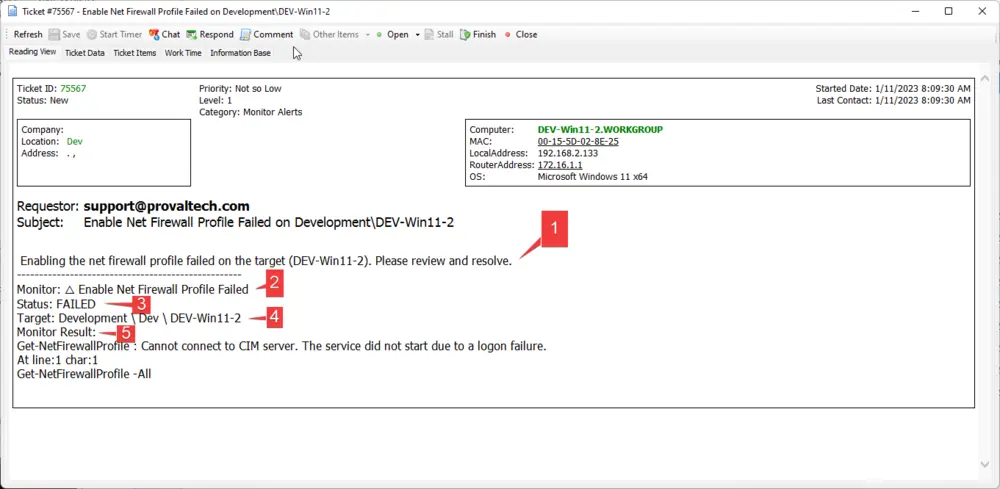The height and width of the screenshot is (489, 1000).
Task: Expand the Open status dropdown arrow
Action: [x=418, y=34]
